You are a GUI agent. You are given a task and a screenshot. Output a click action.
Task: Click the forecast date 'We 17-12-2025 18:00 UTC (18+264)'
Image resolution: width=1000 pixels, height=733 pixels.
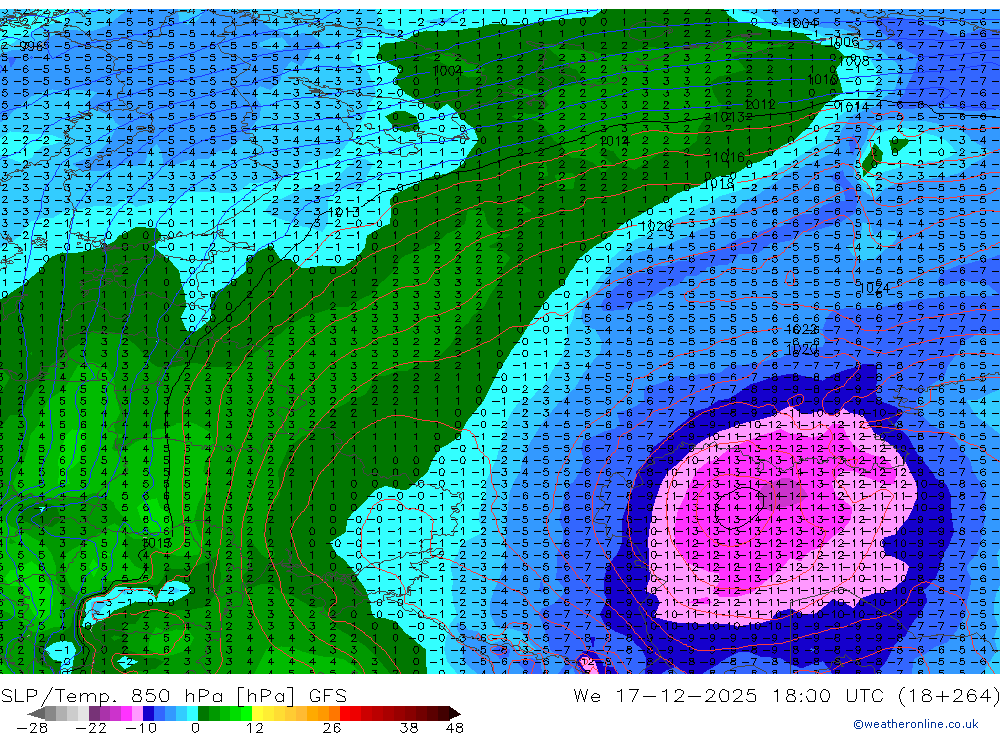pyautogui.click(x=786, y=695)
